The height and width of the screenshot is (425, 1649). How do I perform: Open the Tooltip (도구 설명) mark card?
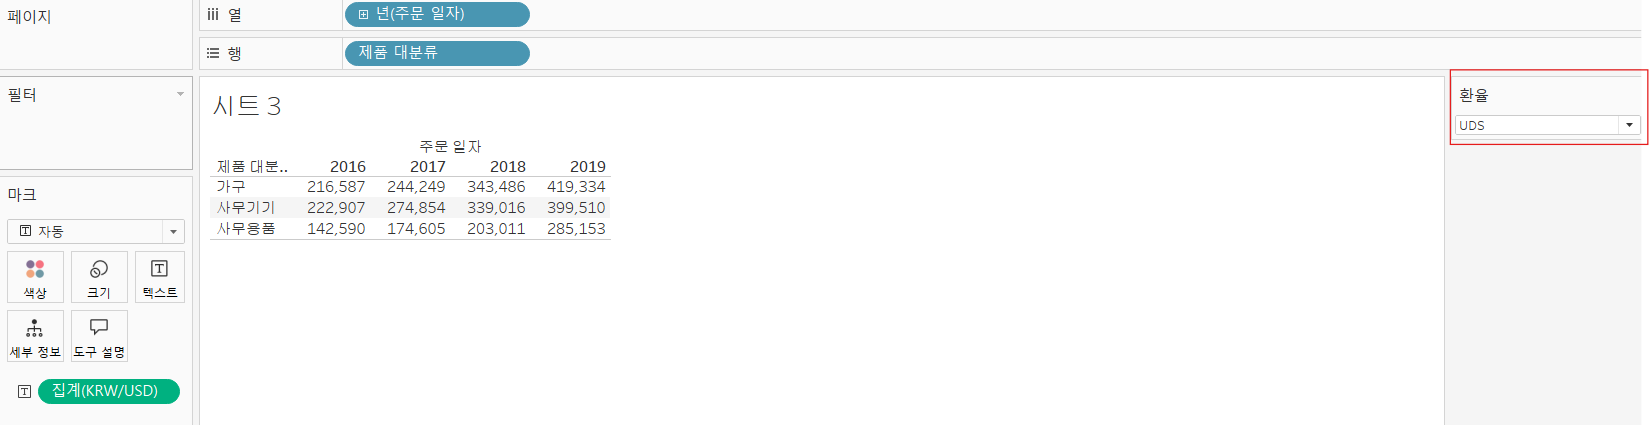pos(99,336)
